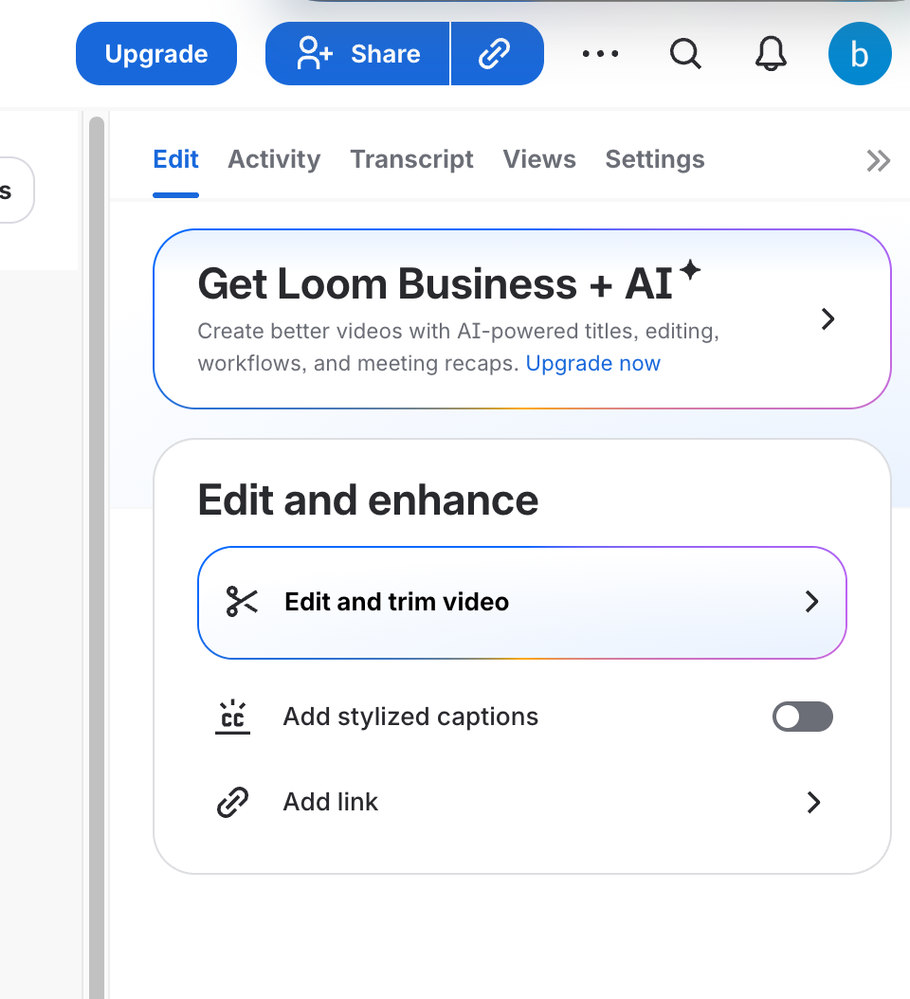910x999 pixels.
Task: Open search with magnifier icon
Action: 686,54
